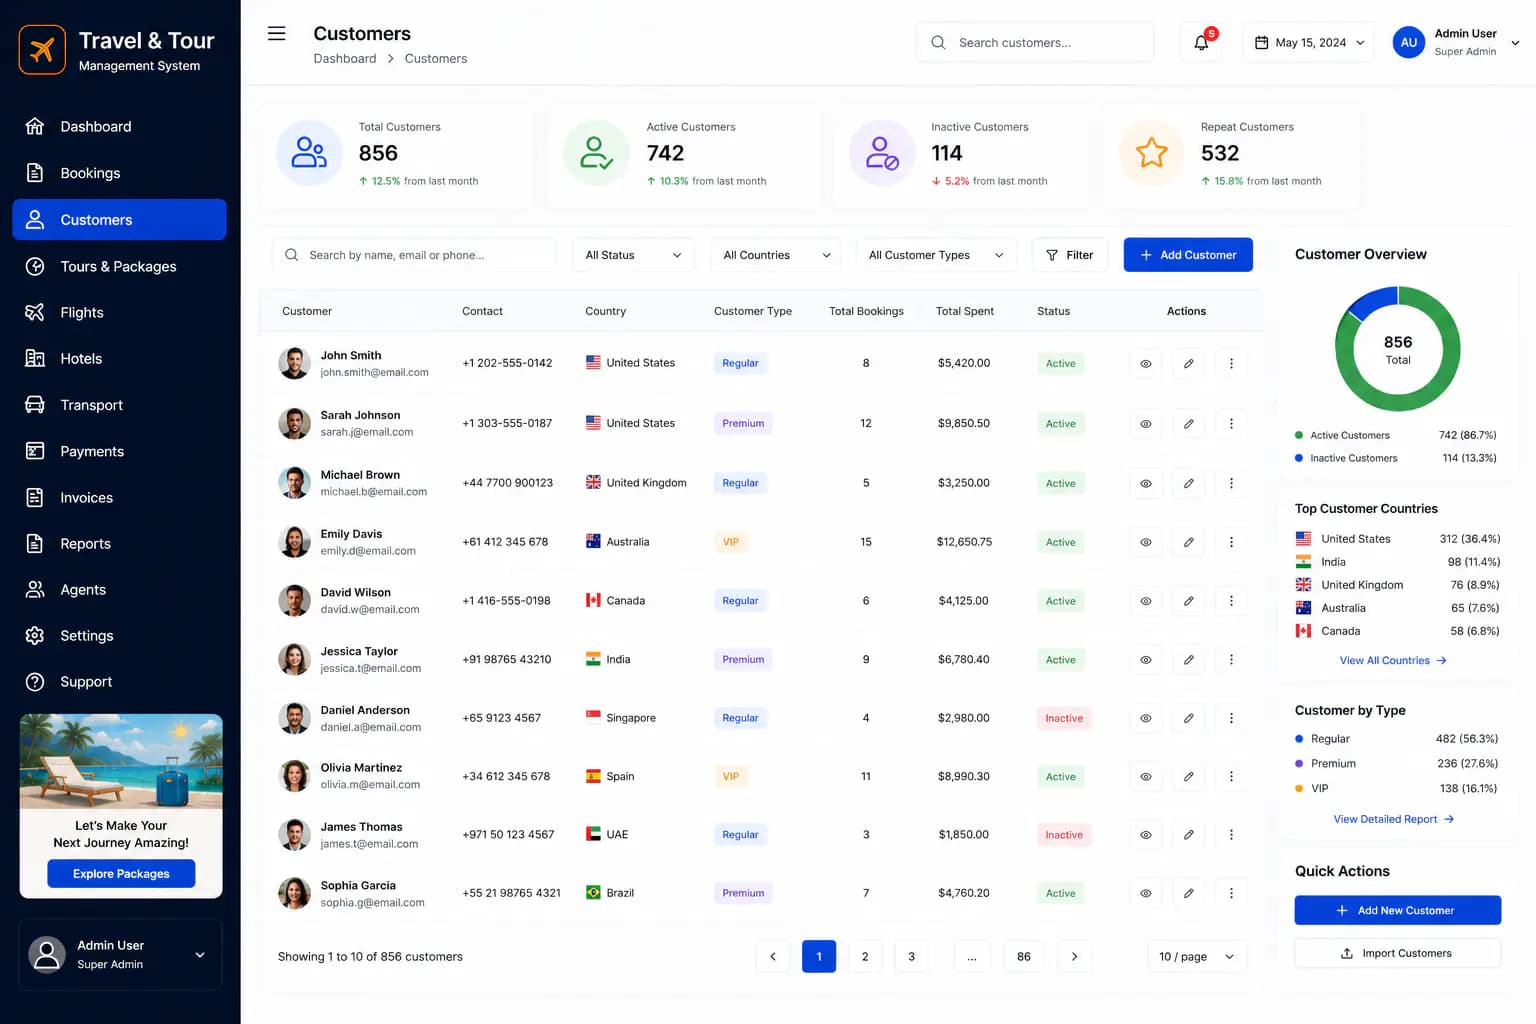Open the 10 / page selector
Viewport: 1536px width, 1024px height.
[x=1197, y=957]
